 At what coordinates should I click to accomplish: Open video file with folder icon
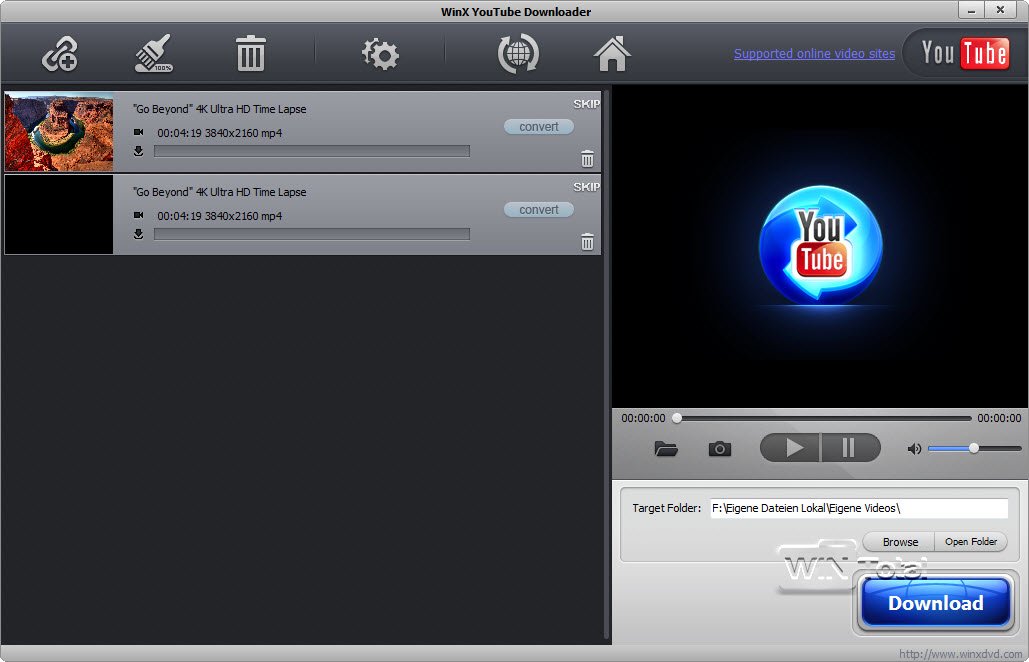coord(666,449)
